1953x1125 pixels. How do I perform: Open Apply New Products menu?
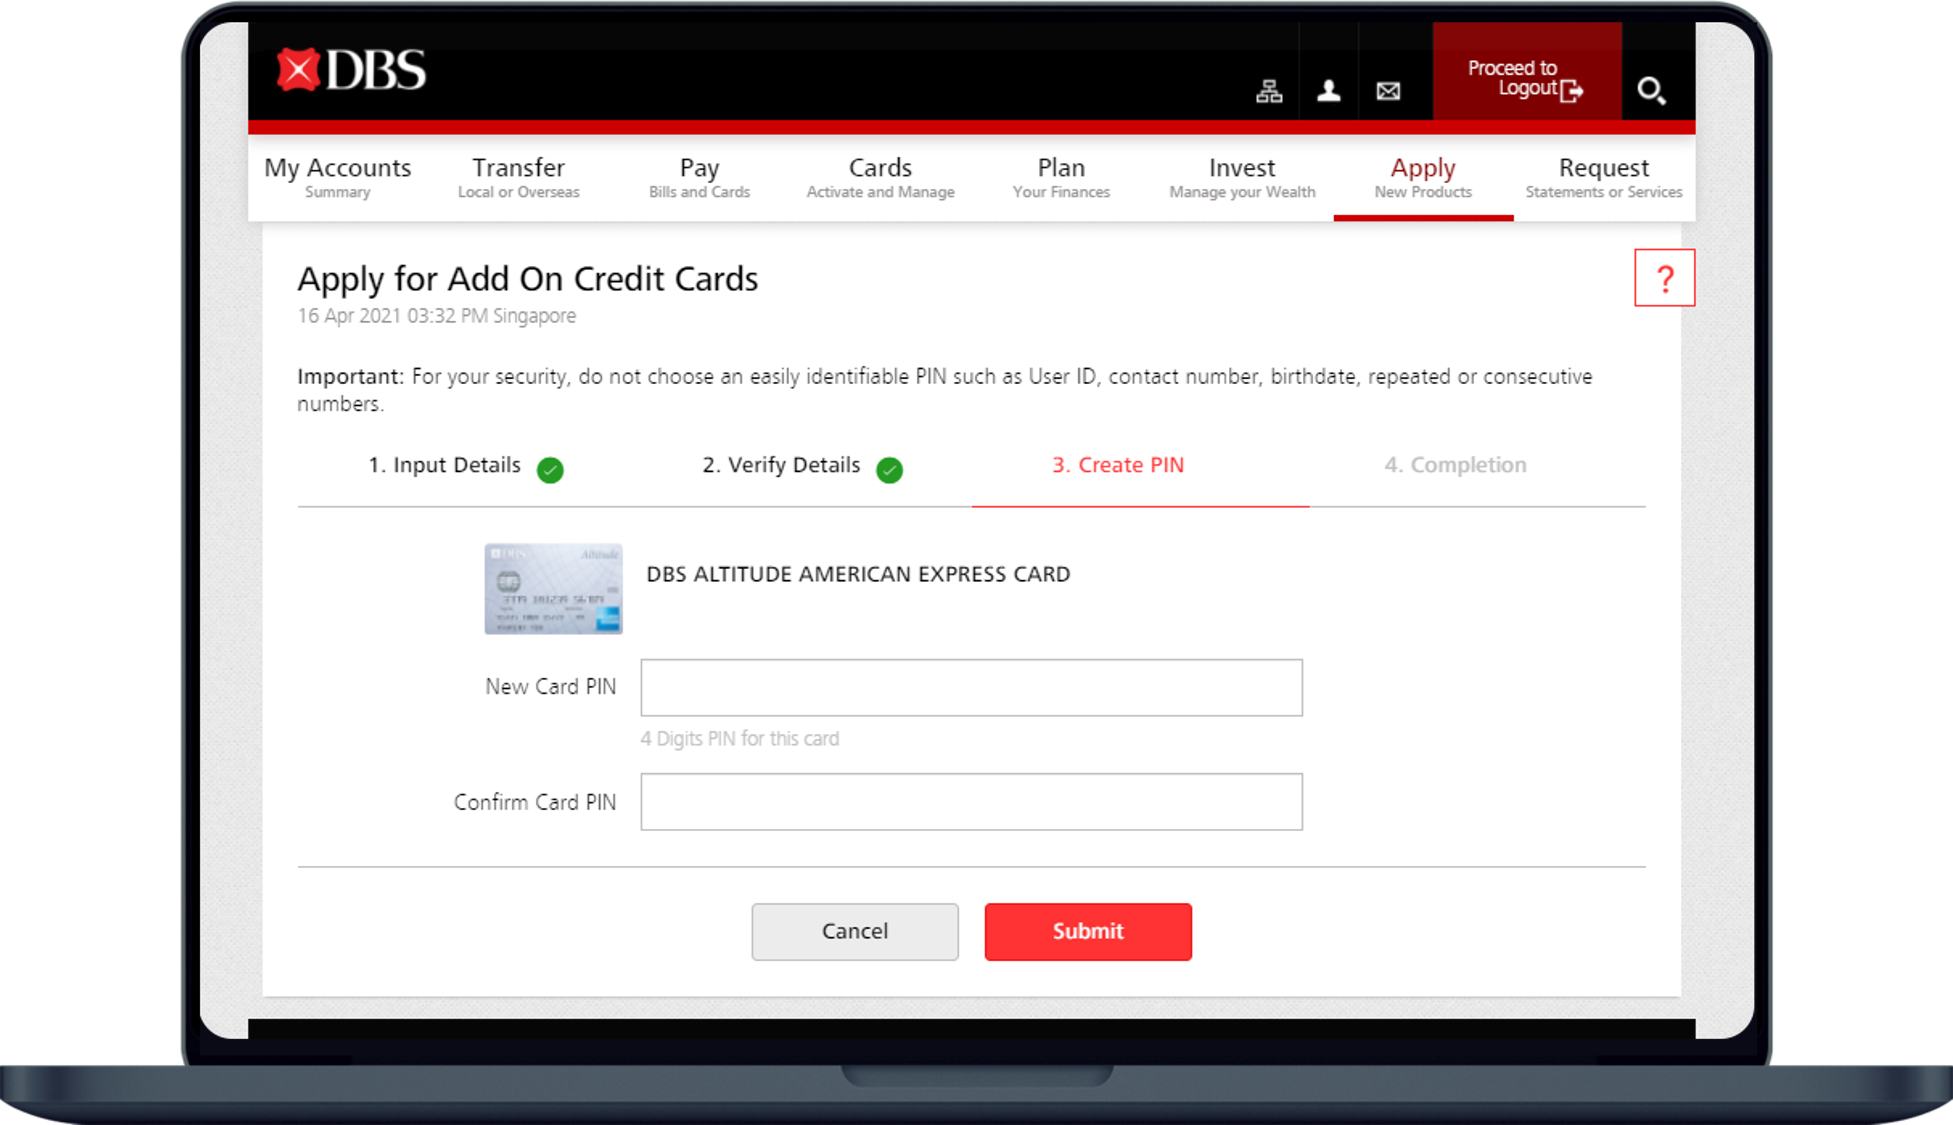1423,177
